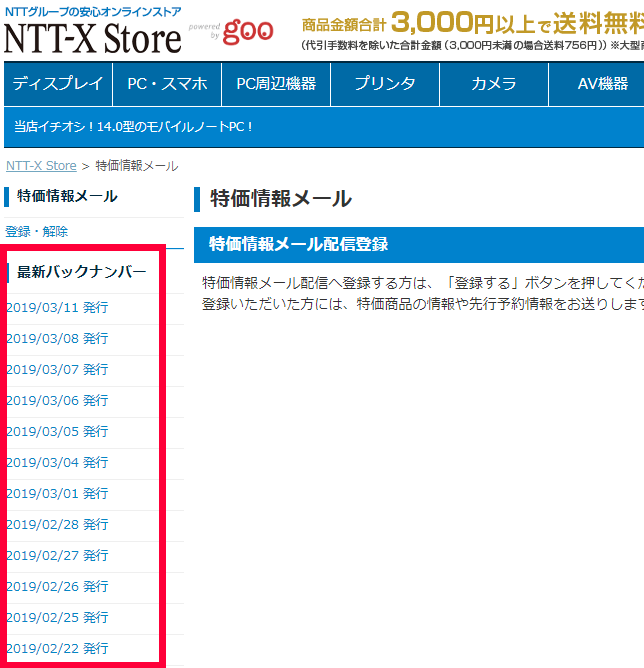Open the PC・スマホ category menu
Image resolution: width=644 pixels, height=668 pixels.
(167, 84)
